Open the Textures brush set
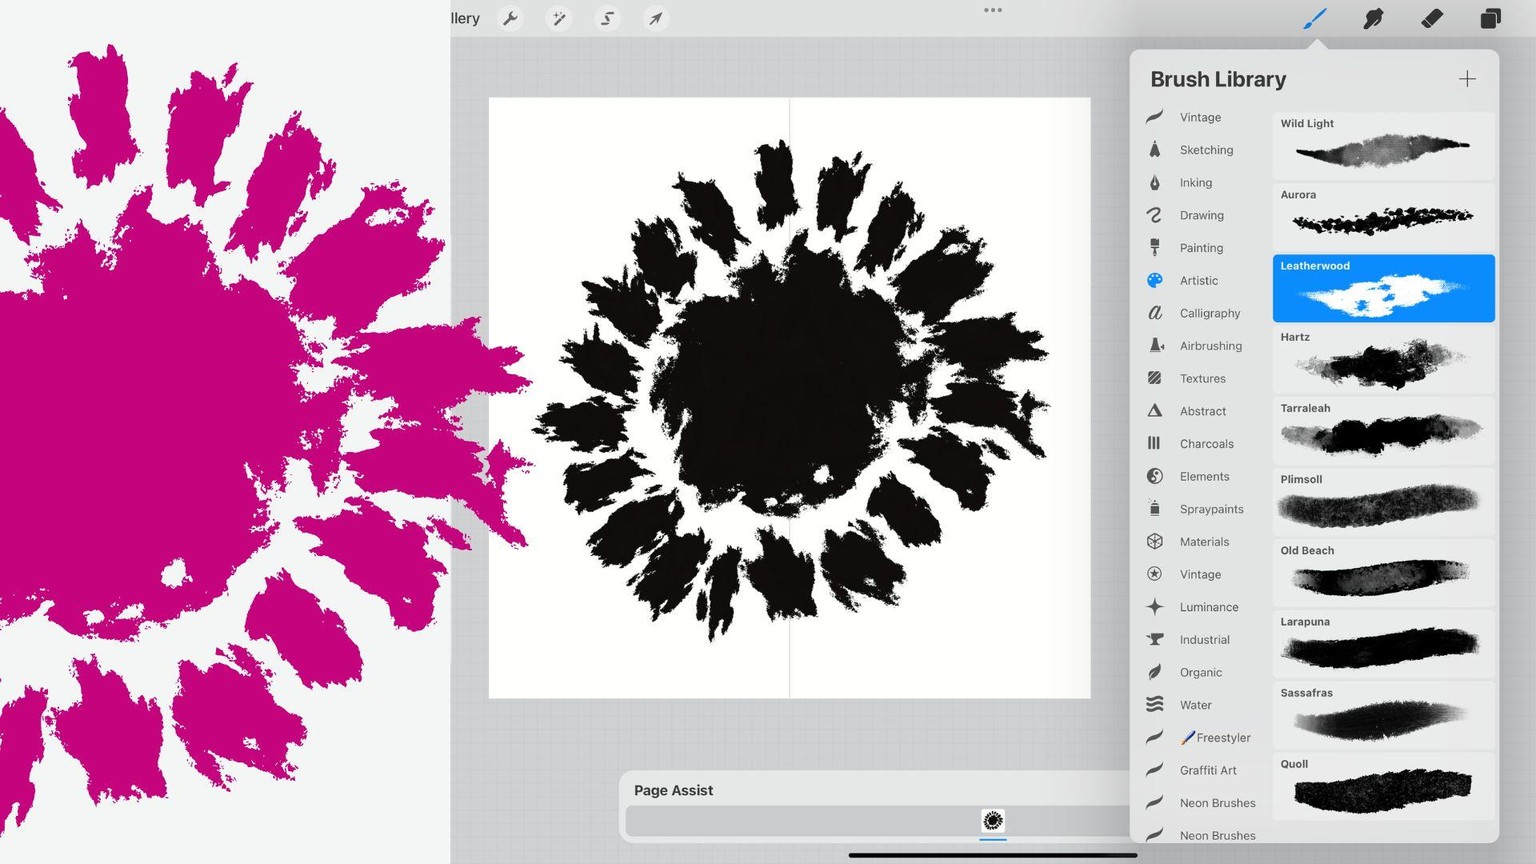1536x864 pixels. [x=1205, y=379]
